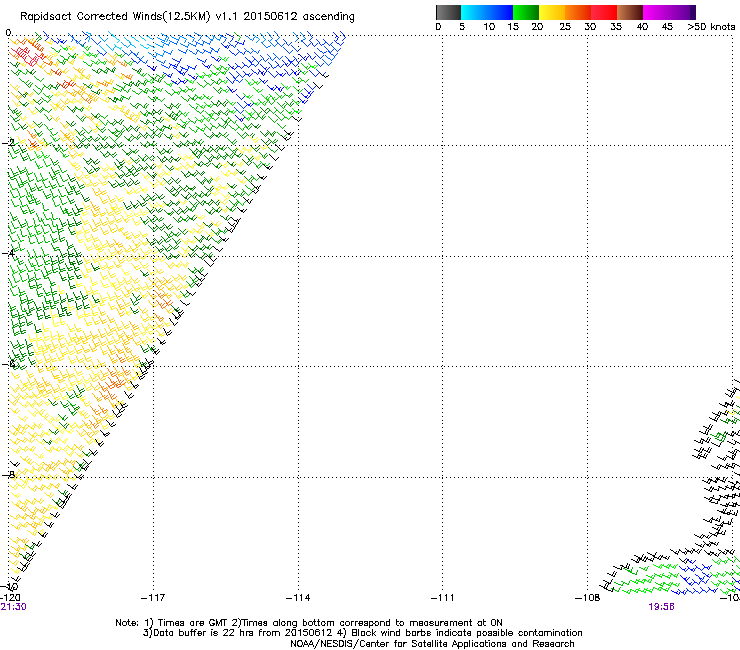Click the longitude label -120

10,598
